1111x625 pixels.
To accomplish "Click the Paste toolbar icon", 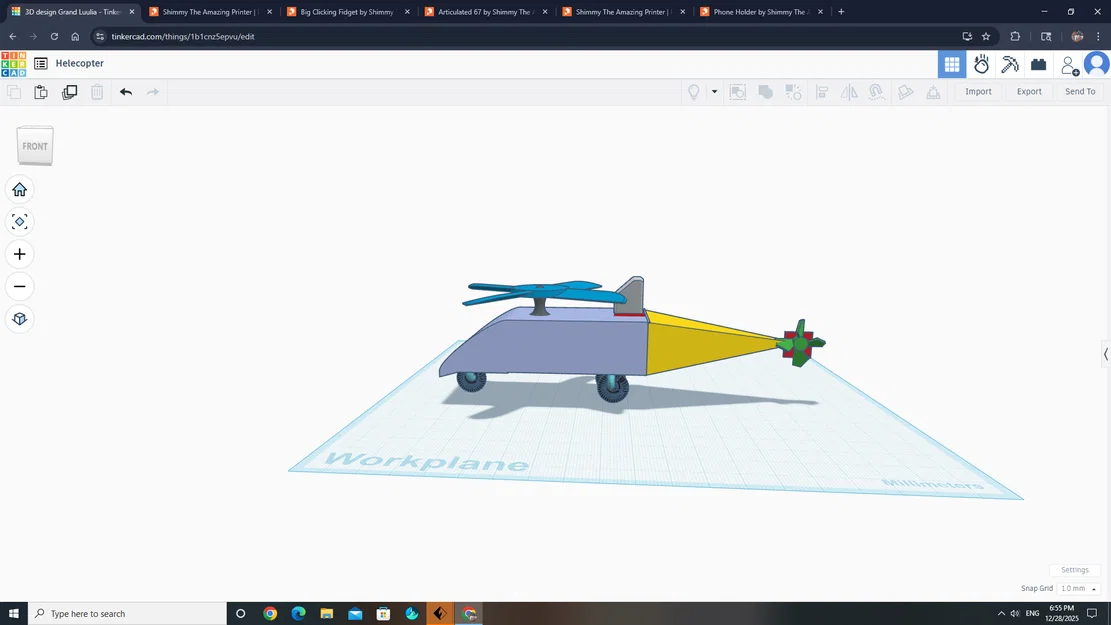I will pyautogui.click(x=41, y=92).
